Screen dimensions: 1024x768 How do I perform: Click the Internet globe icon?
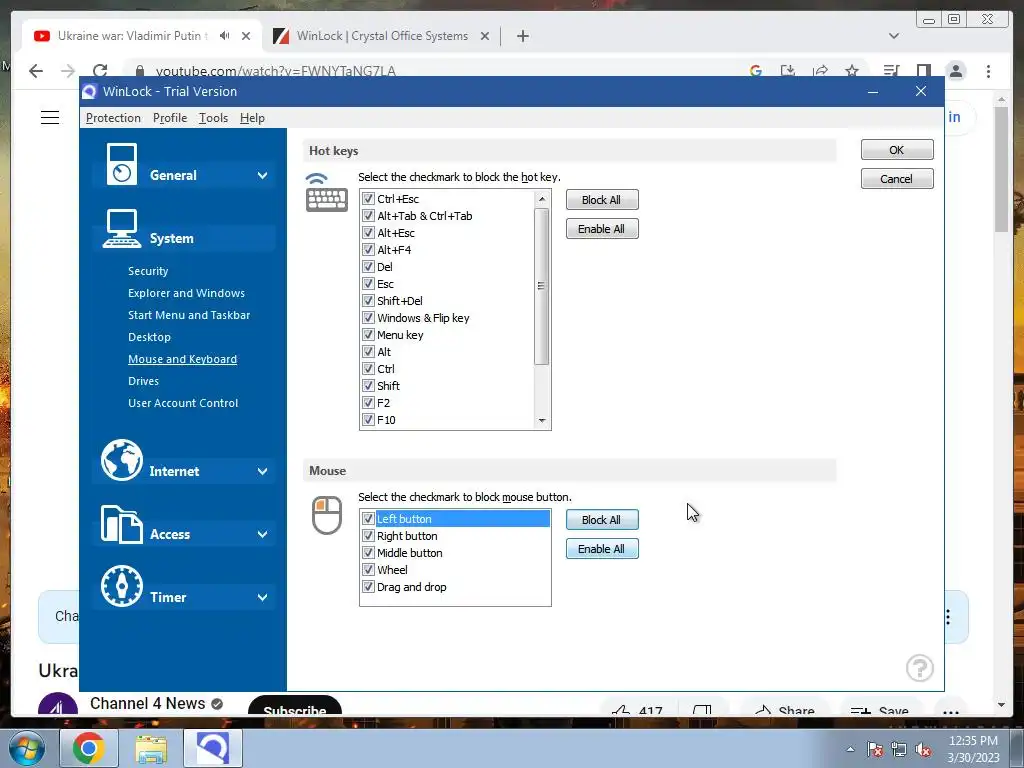pyautogui.click(x=121, y=460)
